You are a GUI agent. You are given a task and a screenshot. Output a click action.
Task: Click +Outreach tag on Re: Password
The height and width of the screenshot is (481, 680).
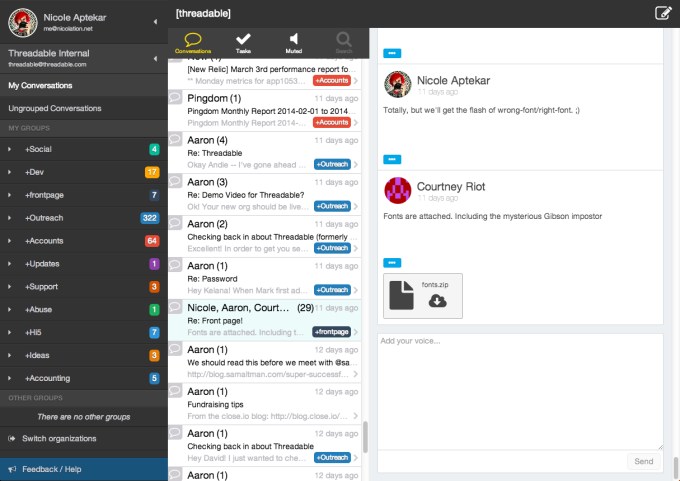coord(332,290)
